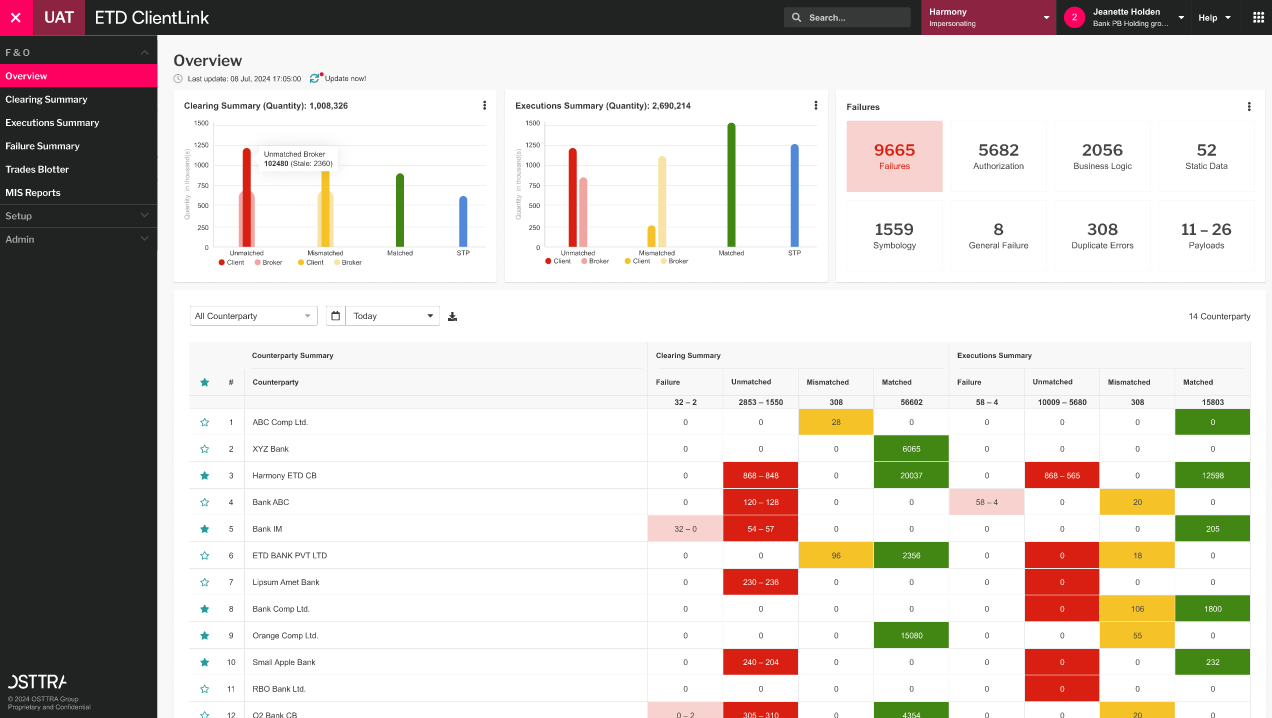Toggle favorite star for Harmony ETD CB
This screenshot has width=1272, height=718.
click(x=205, y=476)
